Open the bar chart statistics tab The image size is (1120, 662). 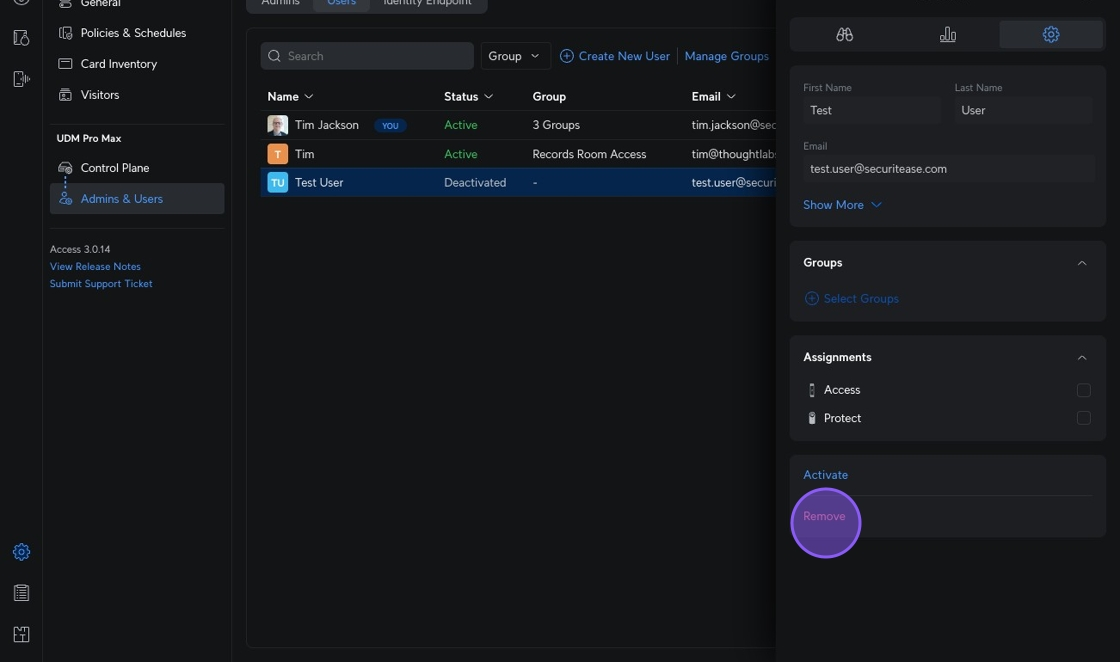pos(947,34)
